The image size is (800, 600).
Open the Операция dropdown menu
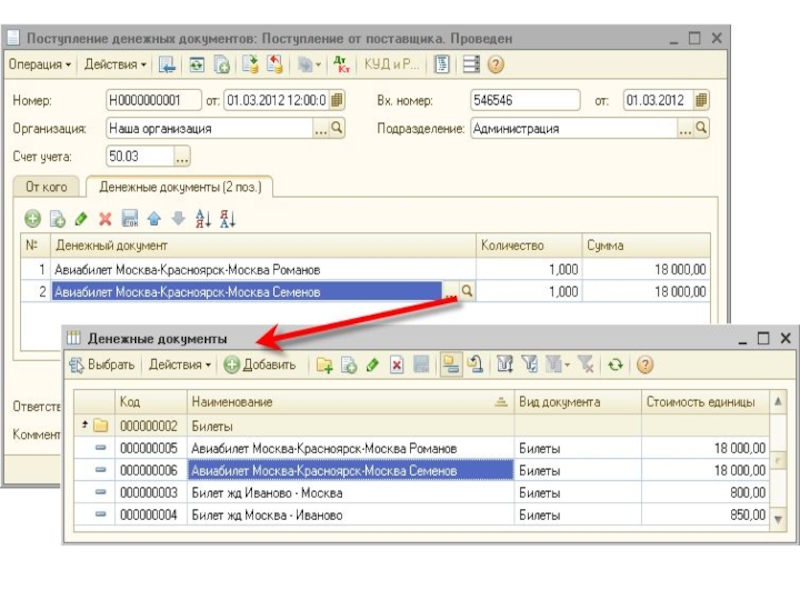(40, 65)
